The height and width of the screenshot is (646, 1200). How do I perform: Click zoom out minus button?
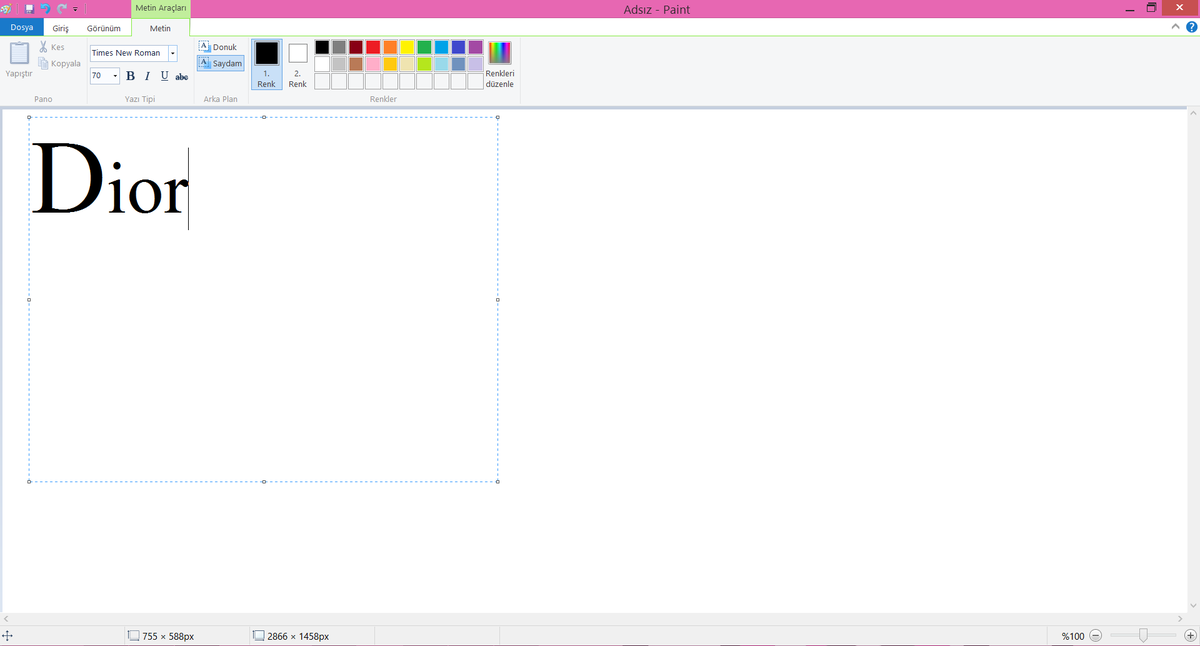[x=1096, y=636]
